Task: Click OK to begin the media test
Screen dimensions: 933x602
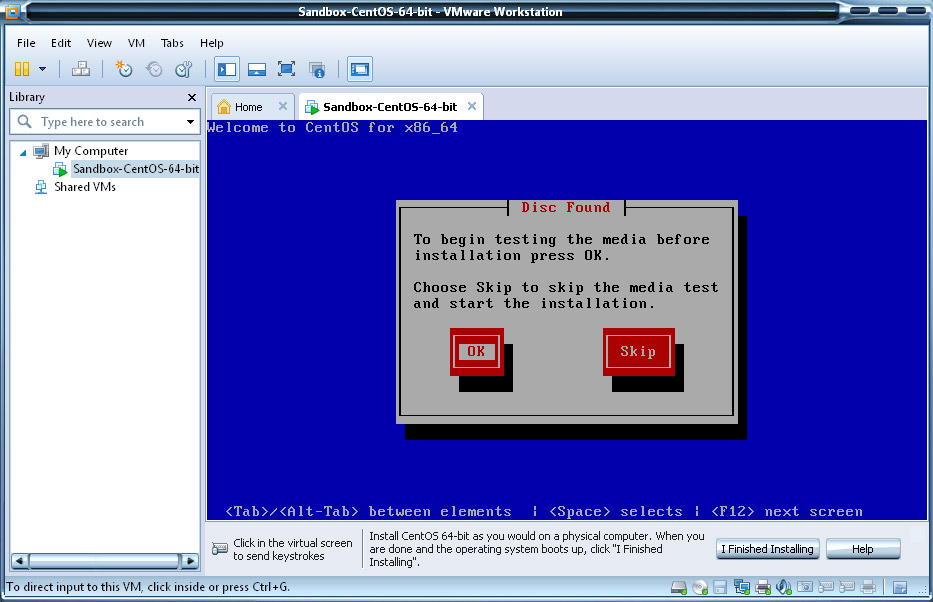Action: coord(476,352)
